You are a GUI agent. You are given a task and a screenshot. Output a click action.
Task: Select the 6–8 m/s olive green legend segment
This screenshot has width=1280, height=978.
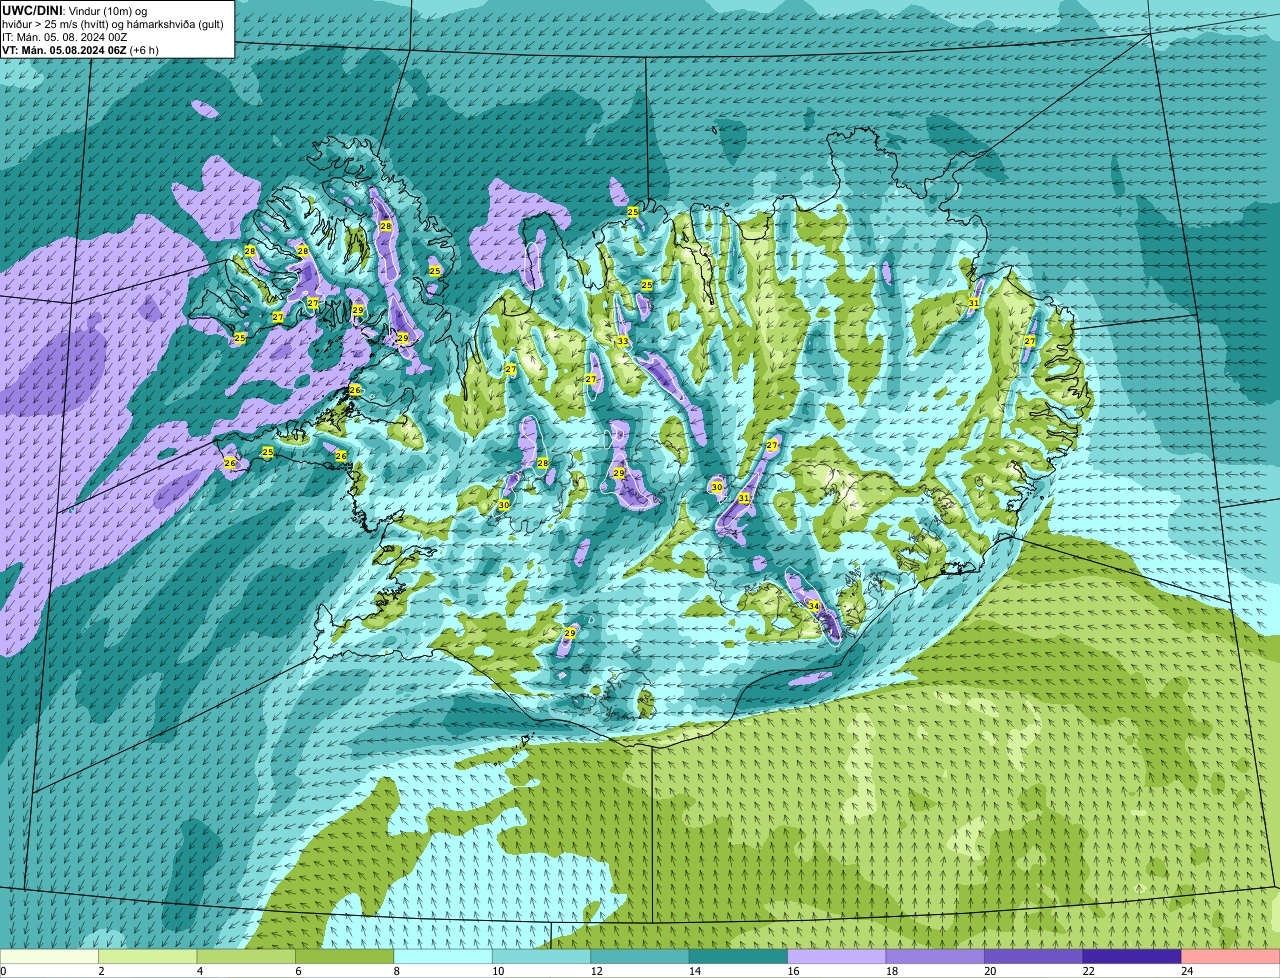pos(347,956)
